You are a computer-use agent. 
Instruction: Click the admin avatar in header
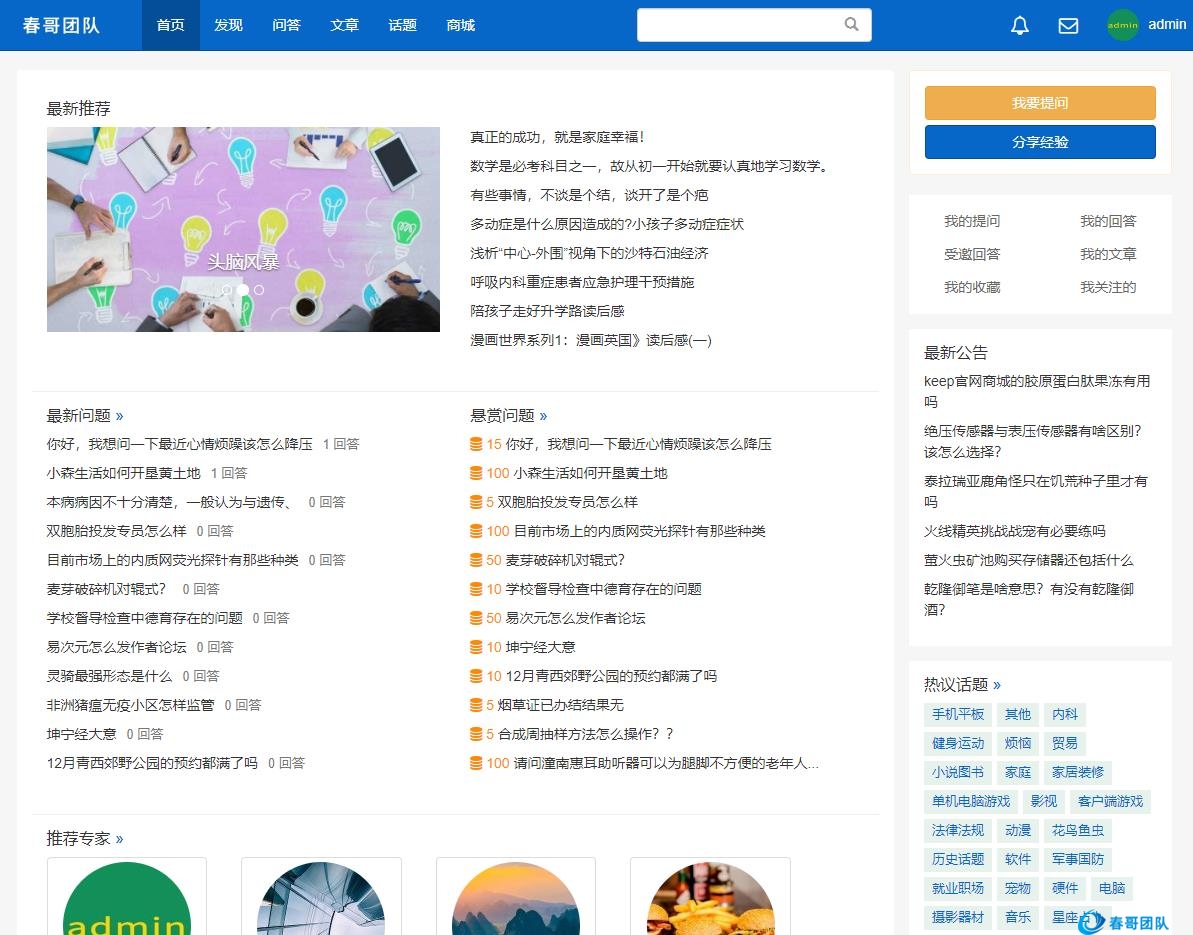[x=1123, y=25]
